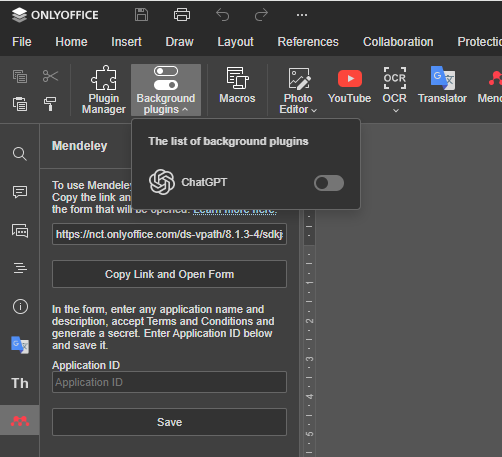The width and height of the screenshot is (502, 457).
Task: Click the Application ID input field
Action: tap(169, 382)
